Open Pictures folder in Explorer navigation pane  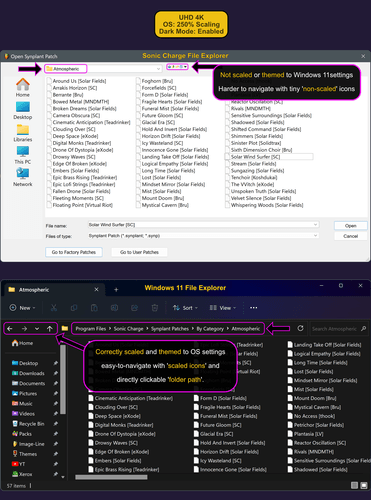click(x=24, y=394)
